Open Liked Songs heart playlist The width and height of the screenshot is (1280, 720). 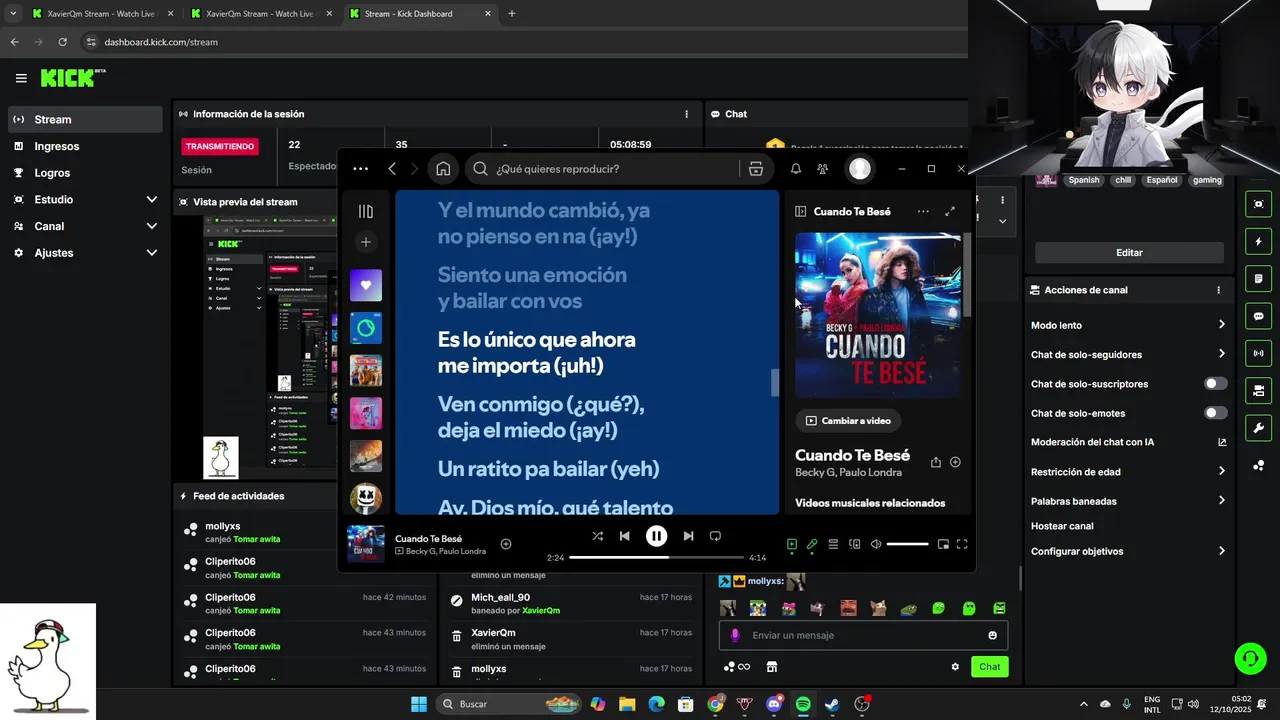[366, 285]
